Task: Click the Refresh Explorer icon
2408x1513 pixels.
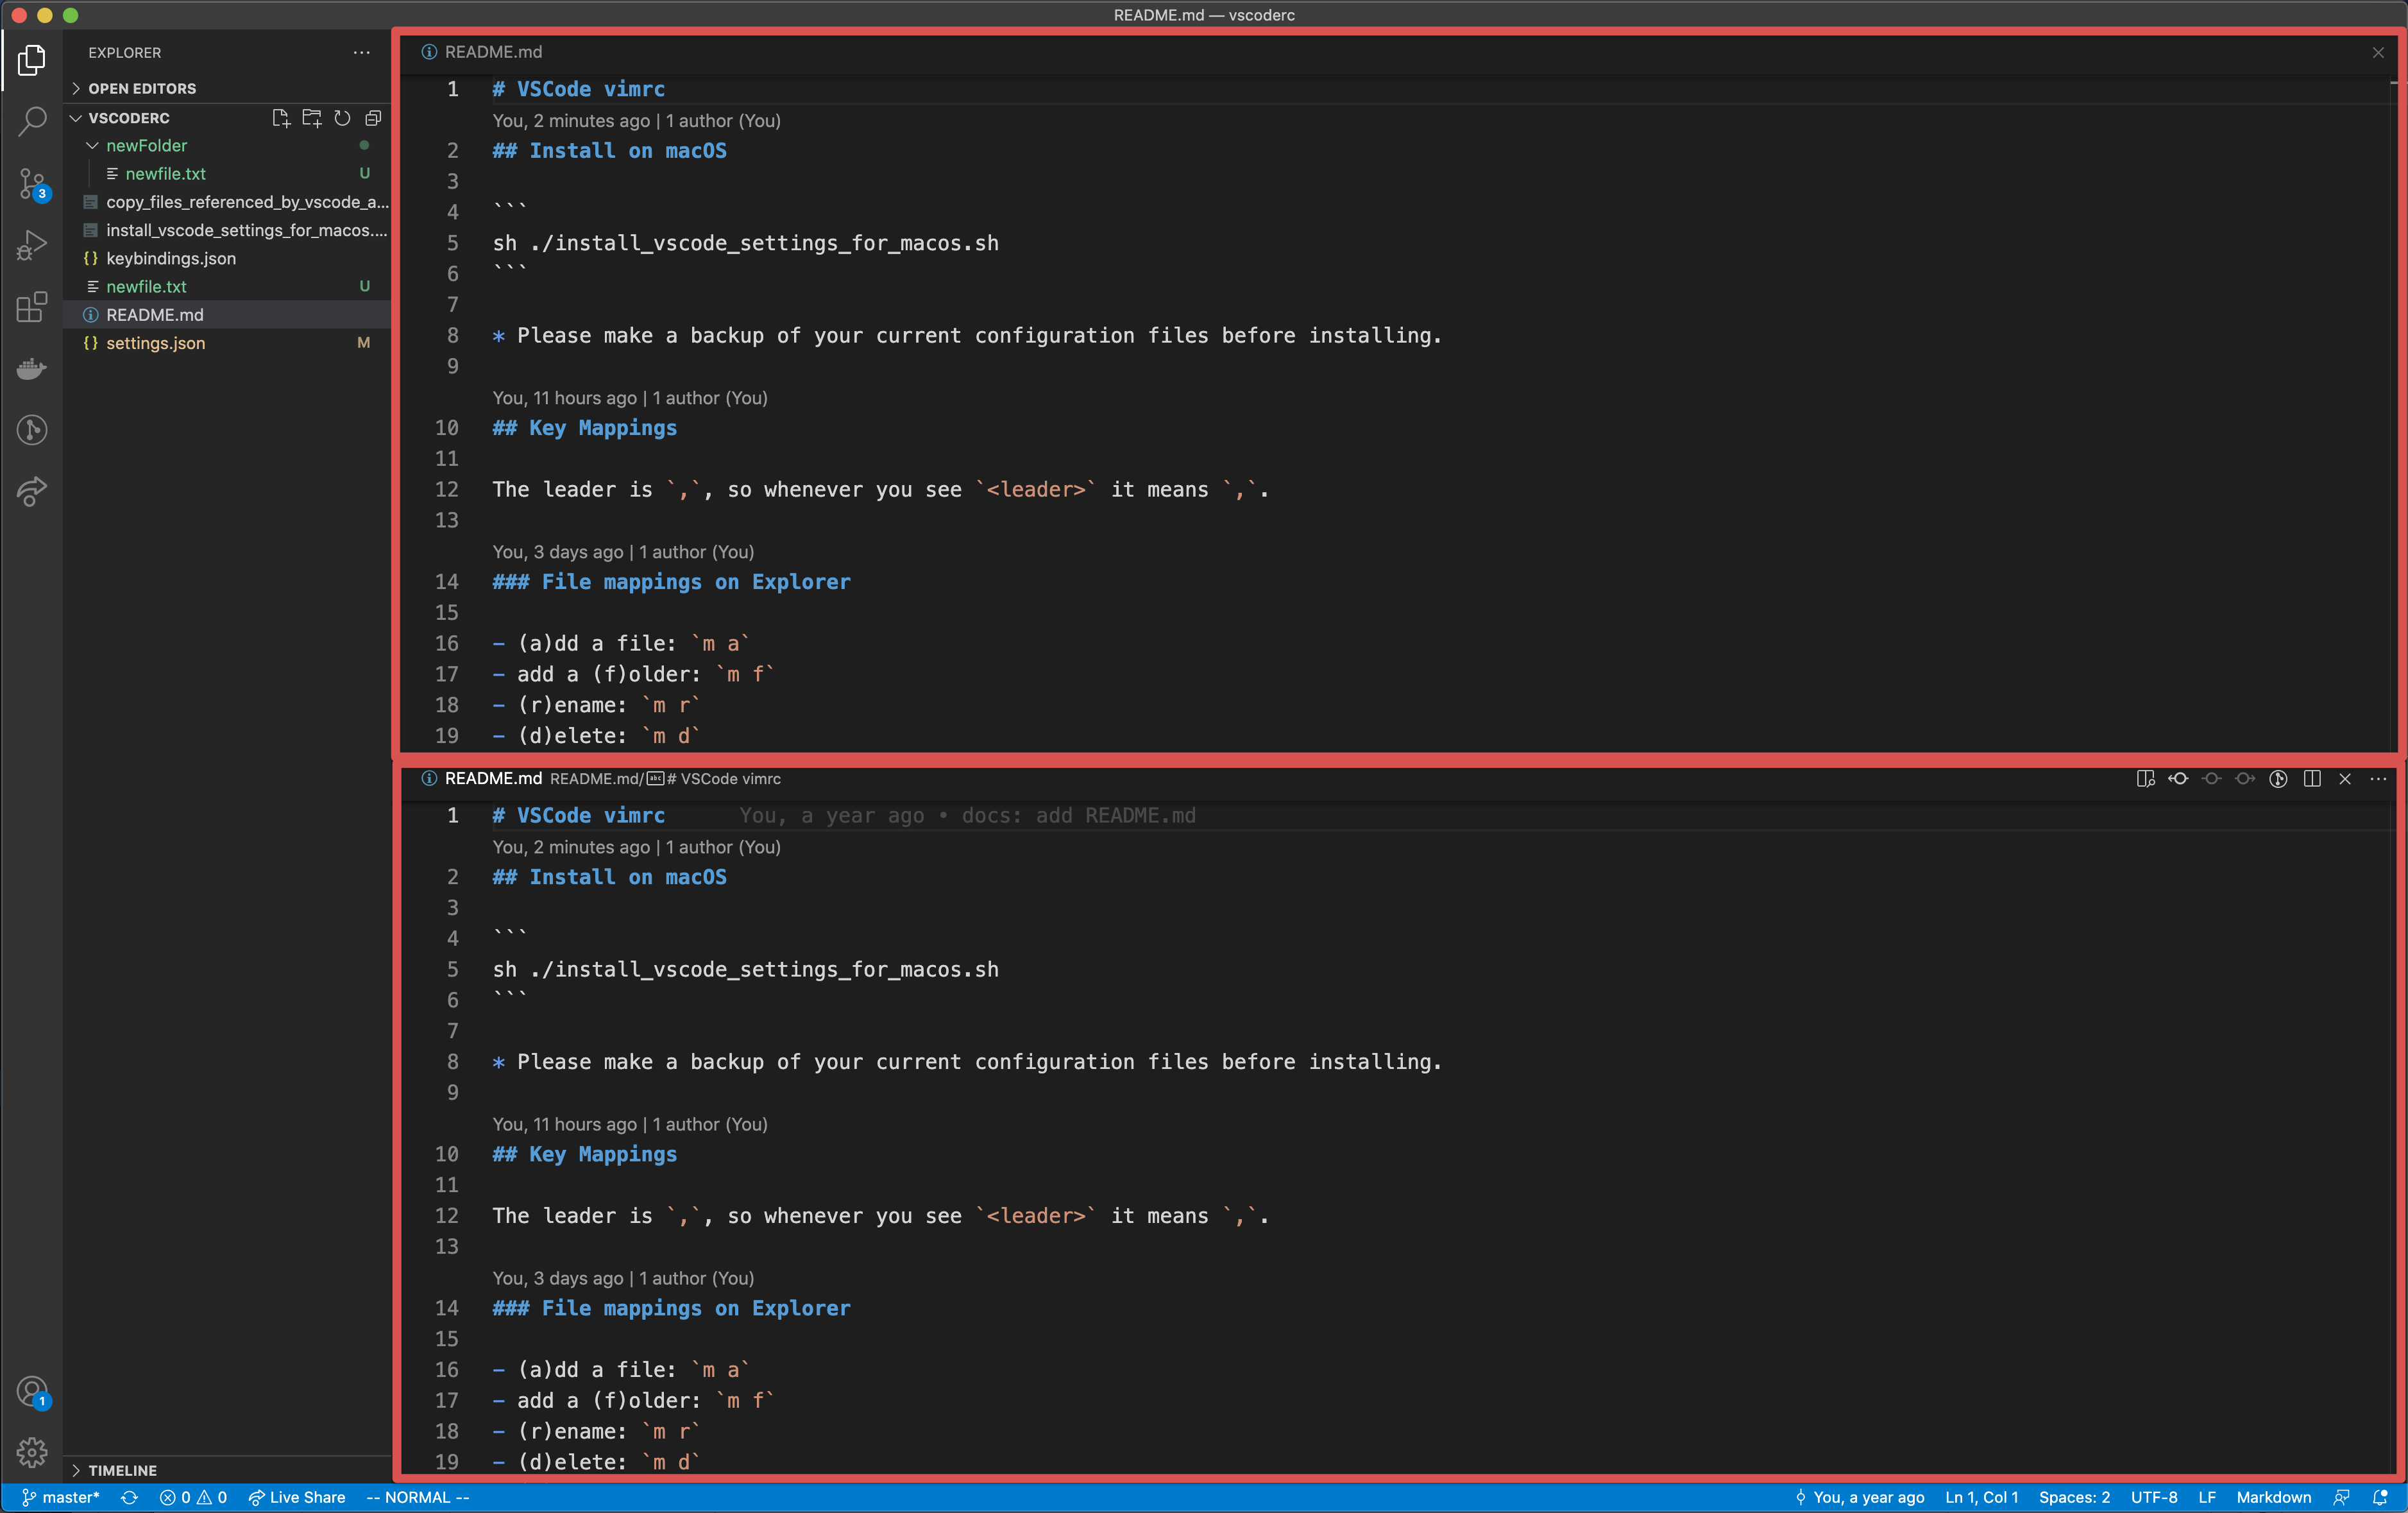Action: [x=342, y=118]
